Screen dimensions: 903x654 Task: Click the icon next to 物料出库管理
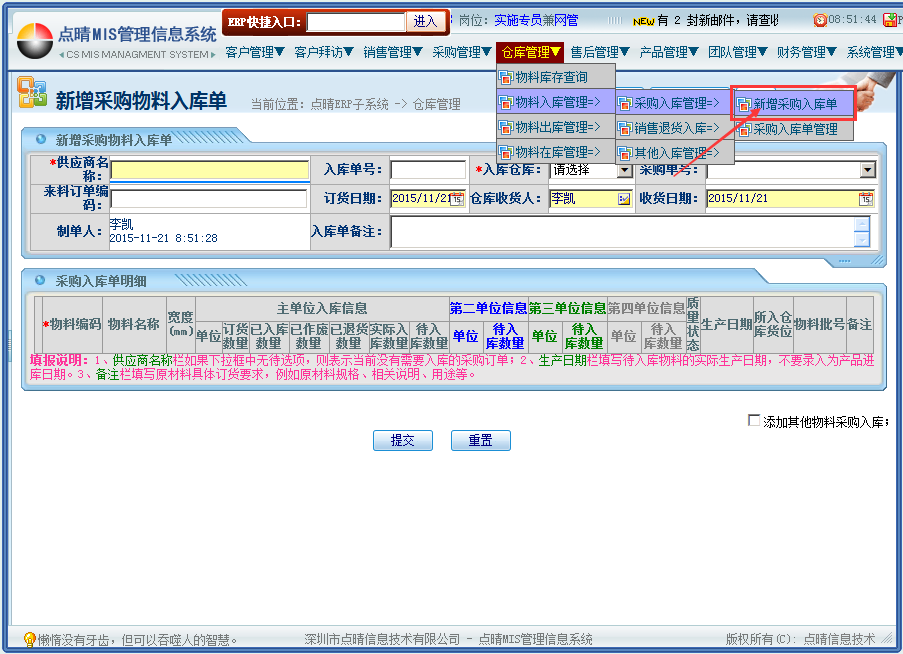coord(506,127)
